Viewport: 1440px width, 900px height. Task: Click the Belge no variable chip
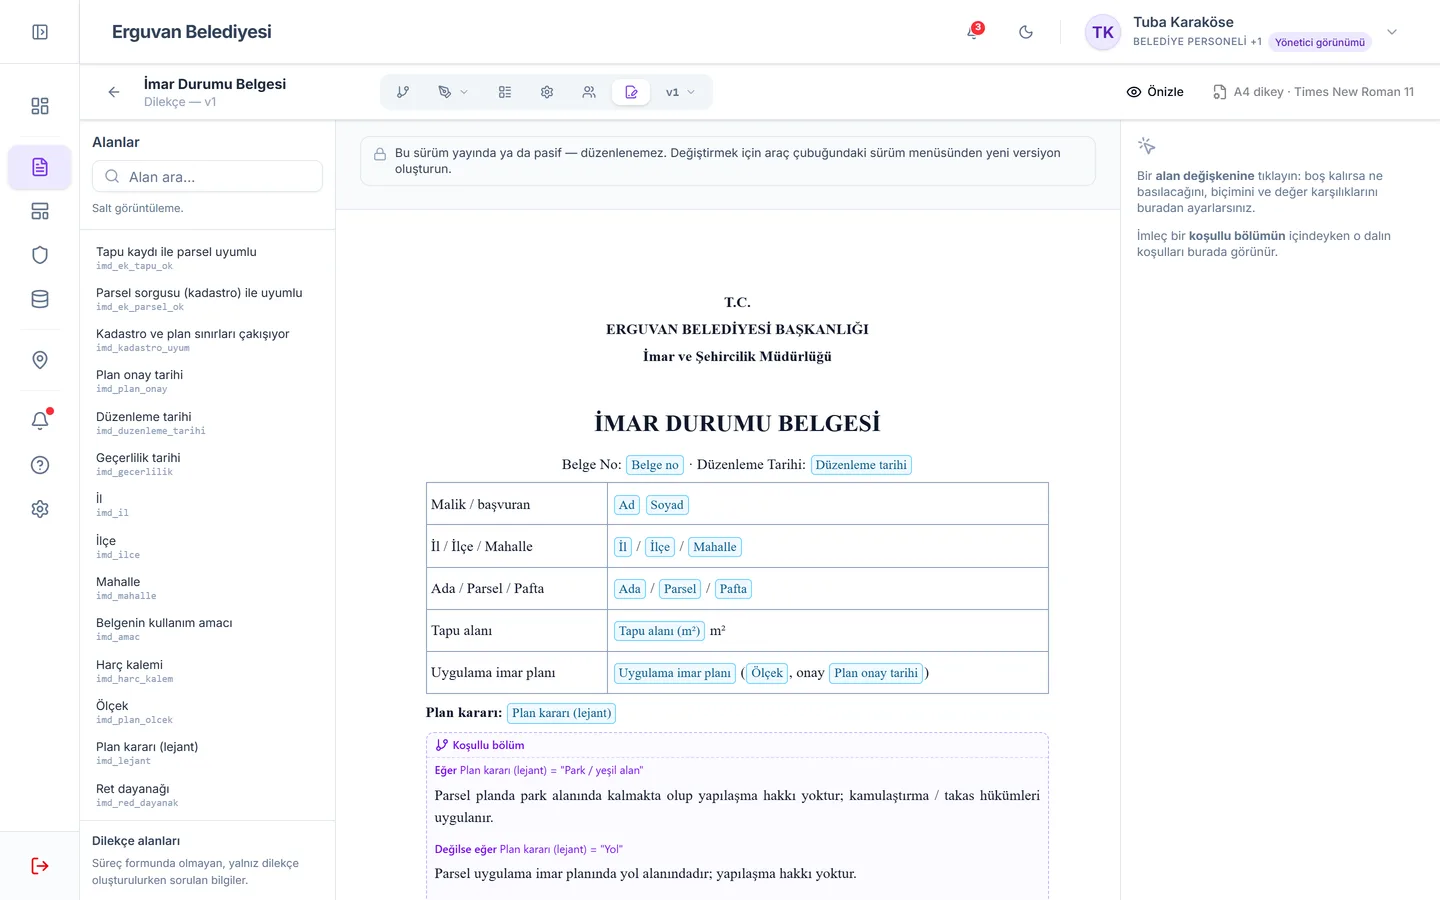click(655, 465)
